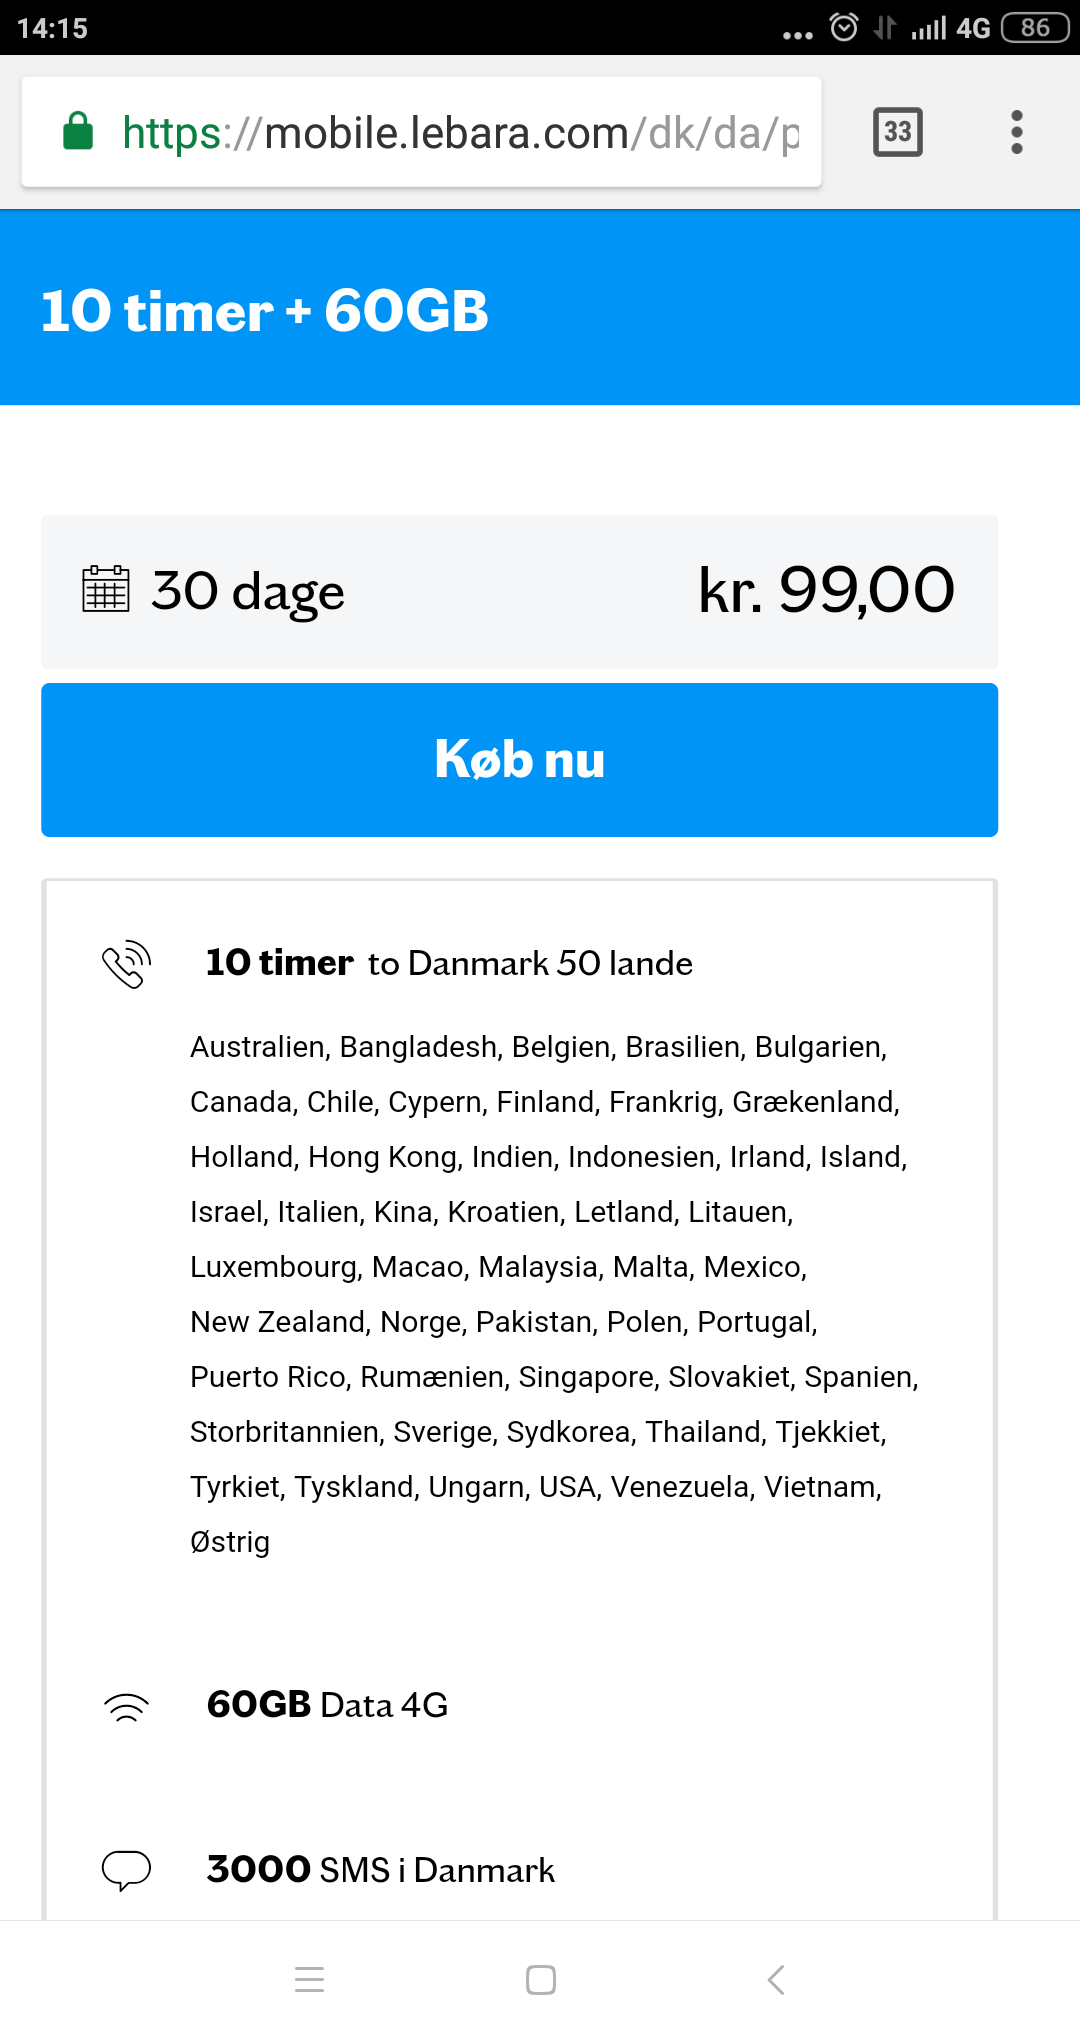Tap the Android home square button
This screenshot has width=1080, height=2040.
point(541,1979)
